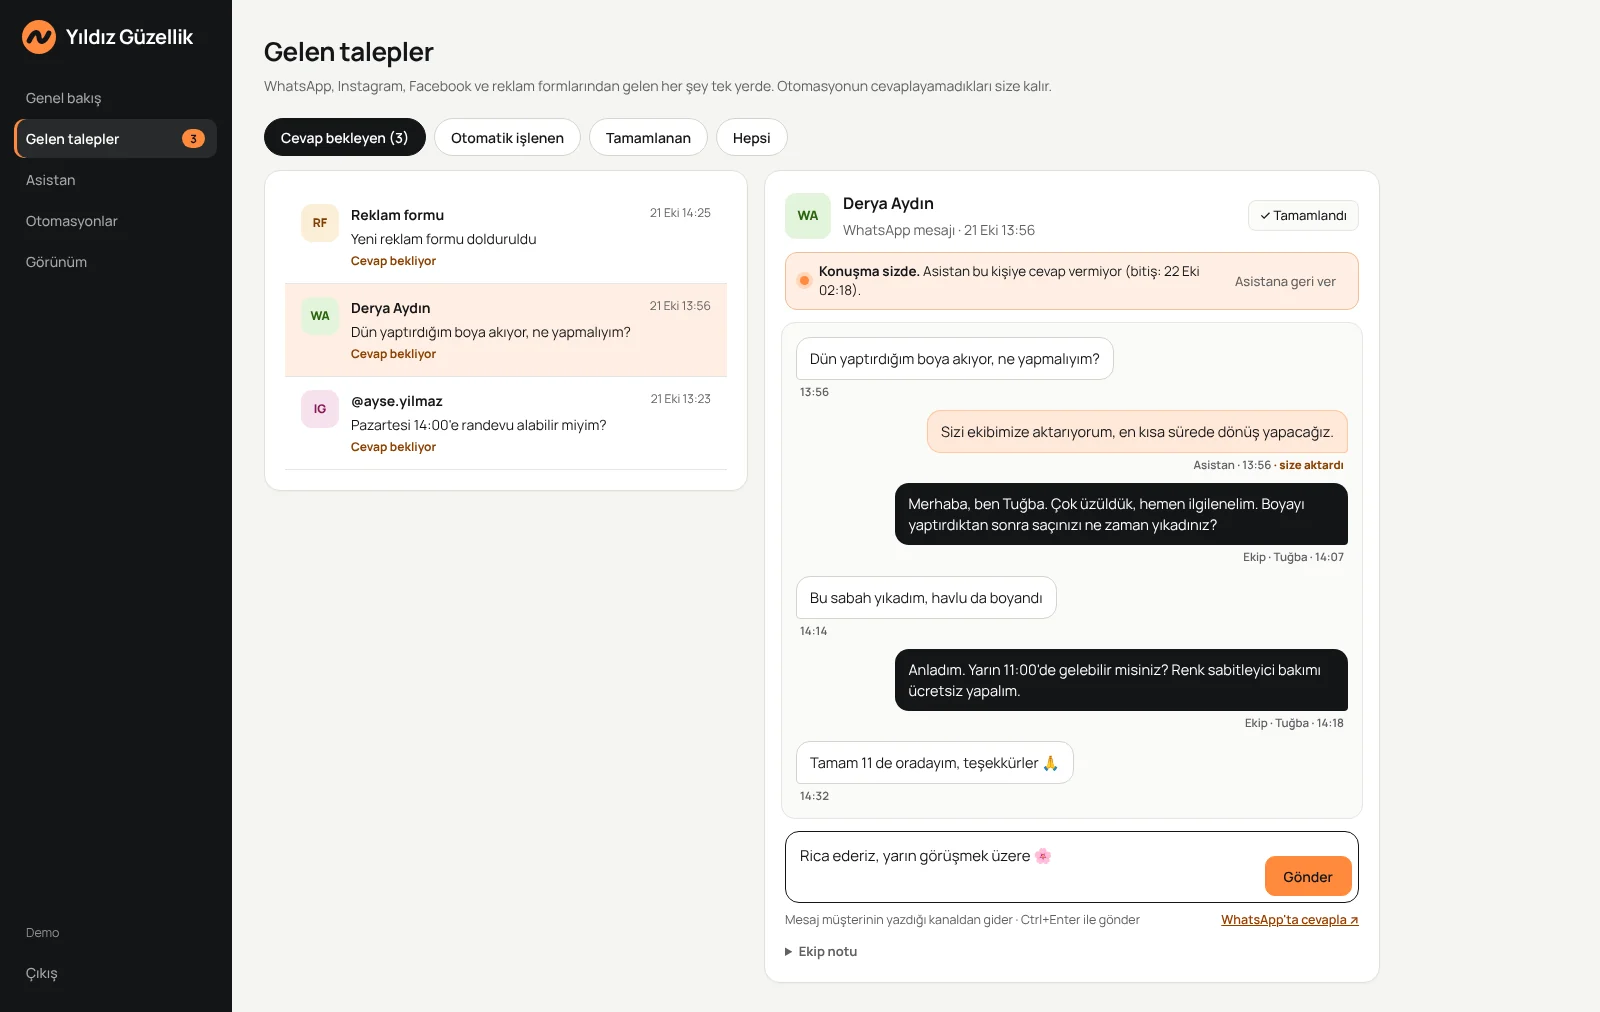1600x1012 pixels.
Task: Switch to the Otomatik işlenen tab
Action: point(507,137)
